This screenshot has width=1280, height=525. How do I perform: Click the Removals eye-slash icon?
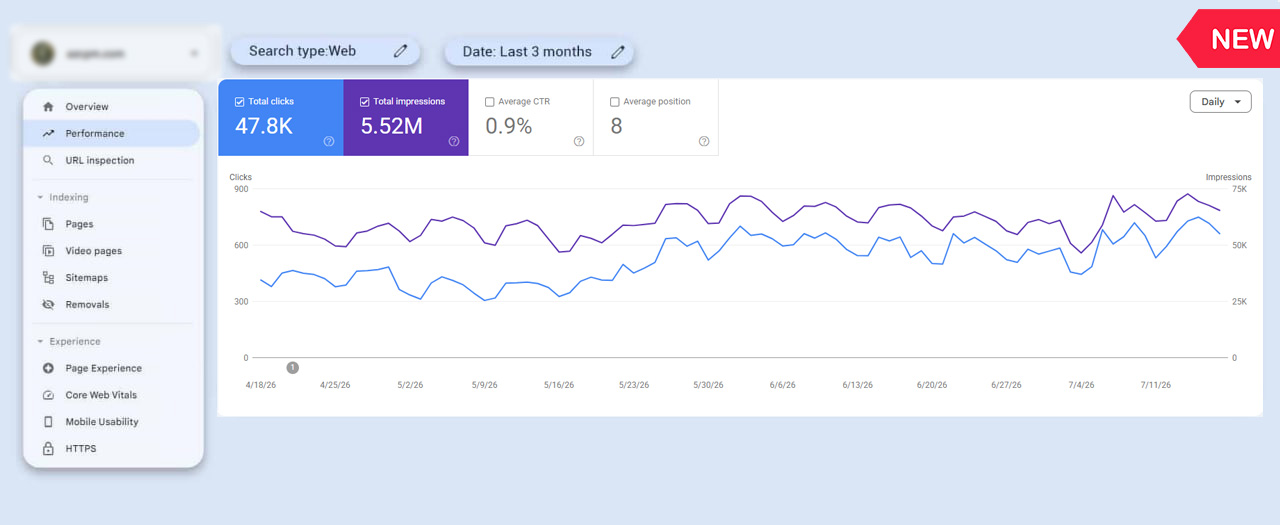pyautogui.click(x=48, y=304)
